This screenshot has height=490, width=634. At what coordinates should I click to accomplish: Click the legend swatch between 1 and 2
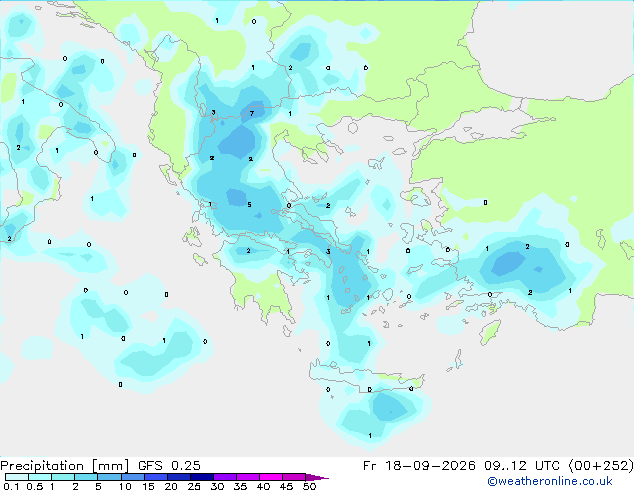click(63, 477)
